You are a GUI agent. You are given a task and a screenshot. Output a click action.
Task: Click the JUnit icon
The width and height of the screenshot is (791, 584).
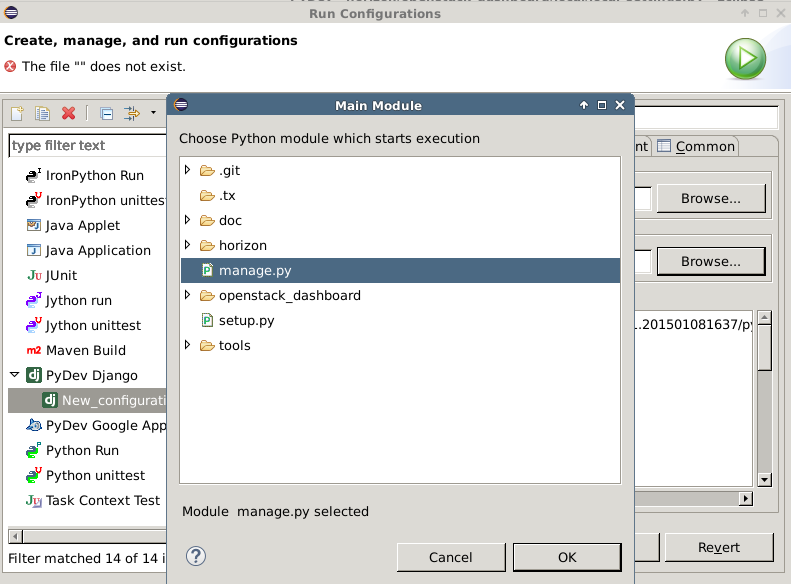tap(34, 275)
